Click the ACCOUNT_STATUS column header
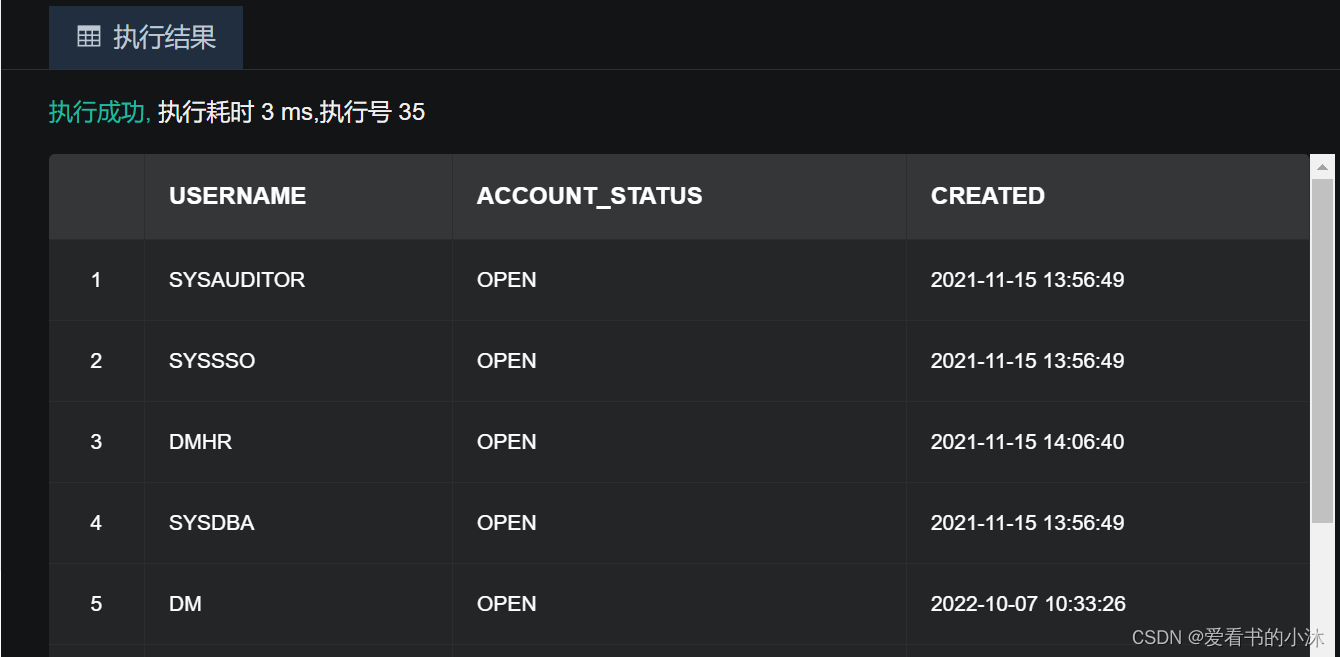1340x657 pixels. click(x=589, y=196)
